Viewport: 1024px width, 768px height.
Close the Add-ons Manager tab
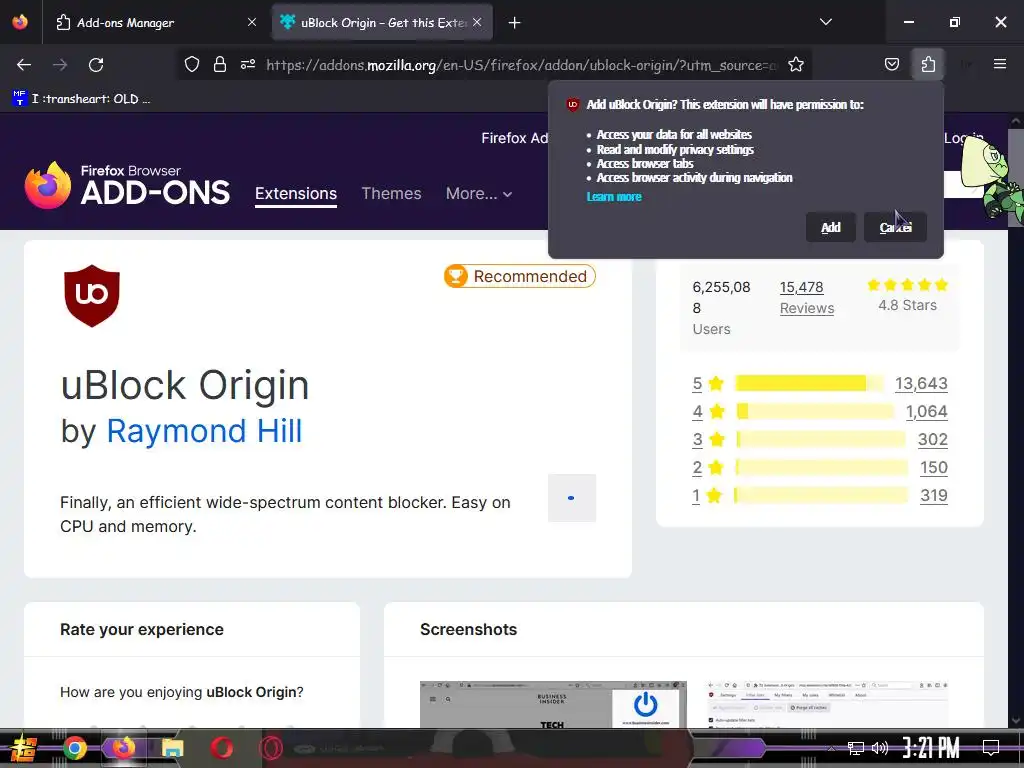click(x=252, y=22)
